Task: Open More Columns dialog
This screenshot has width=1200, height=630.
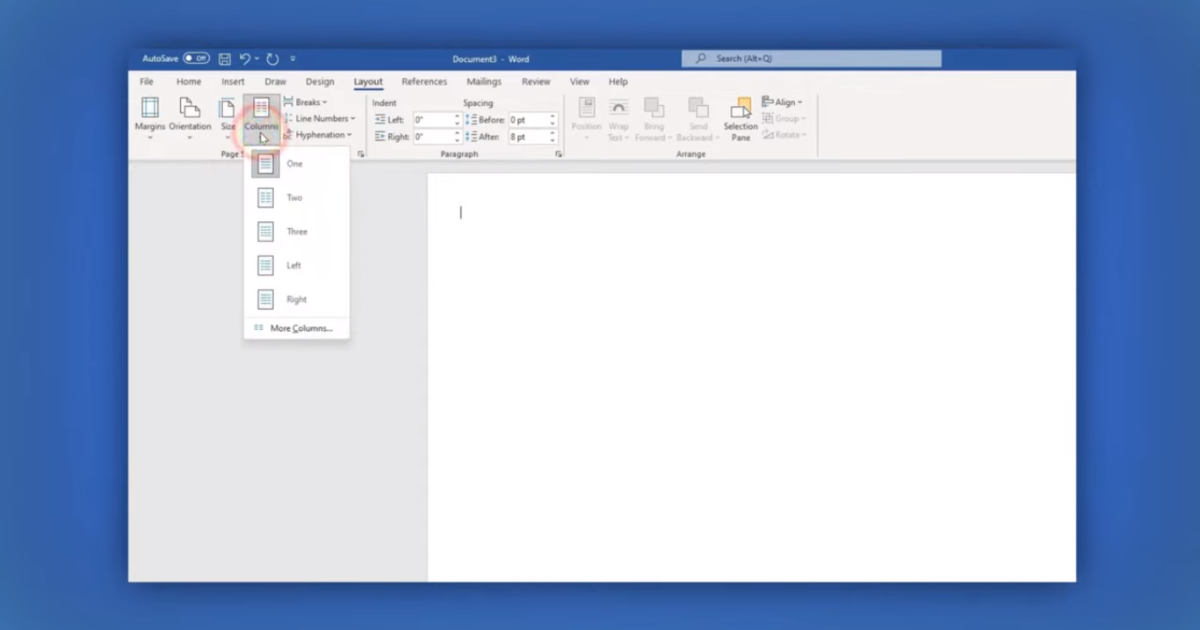Action: [297, 328]
